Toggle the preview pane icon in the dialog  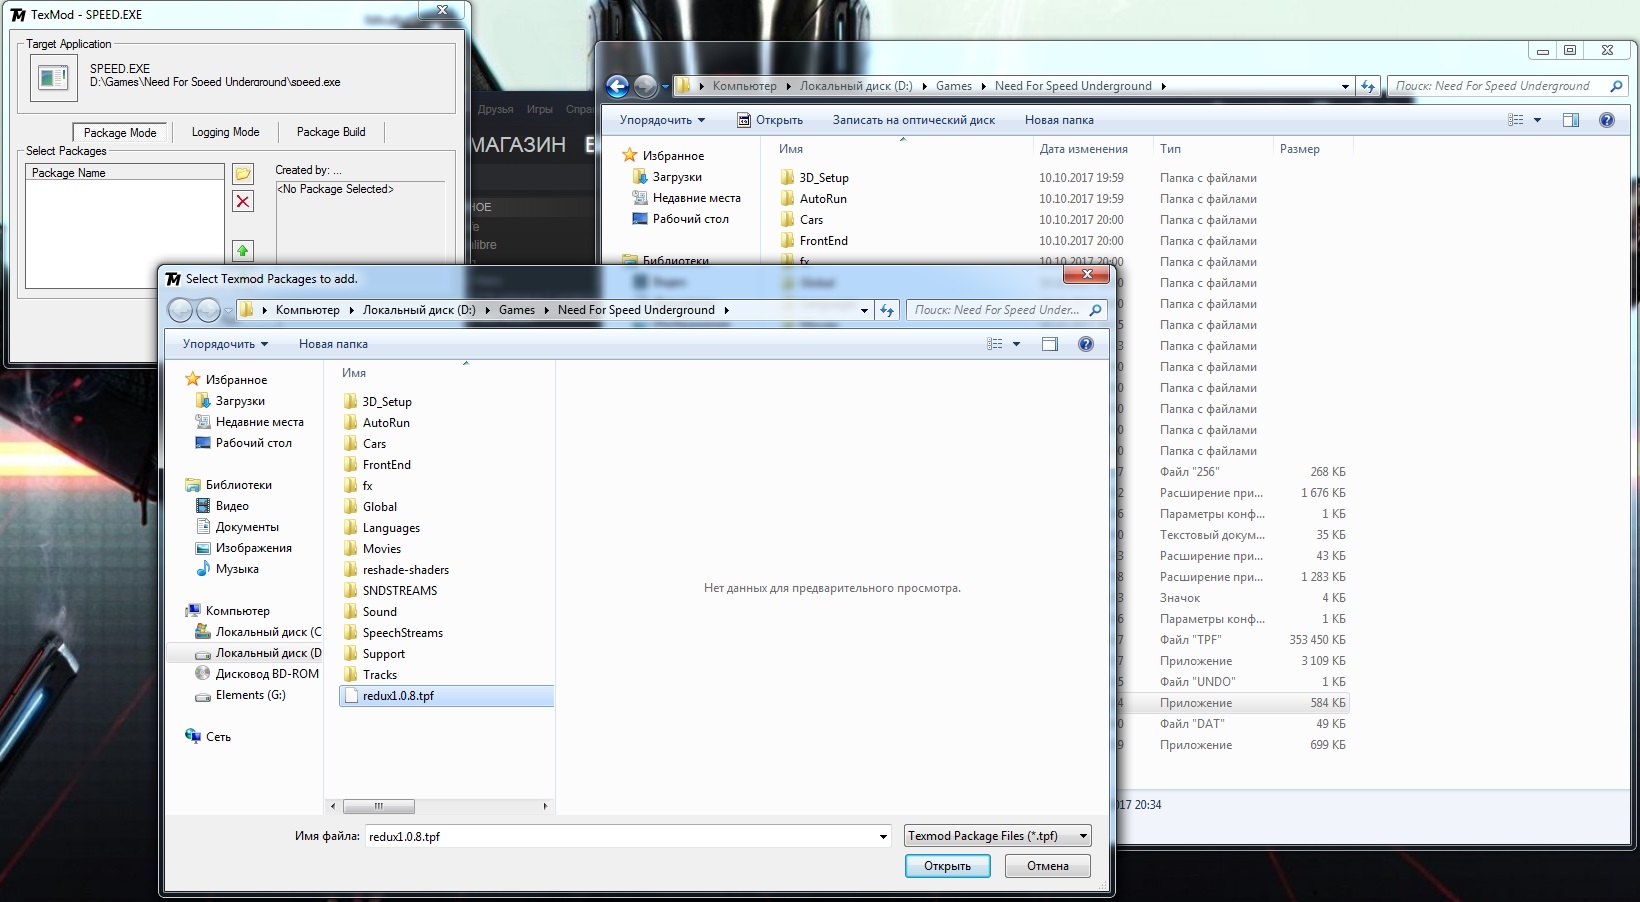[1049, 344]
